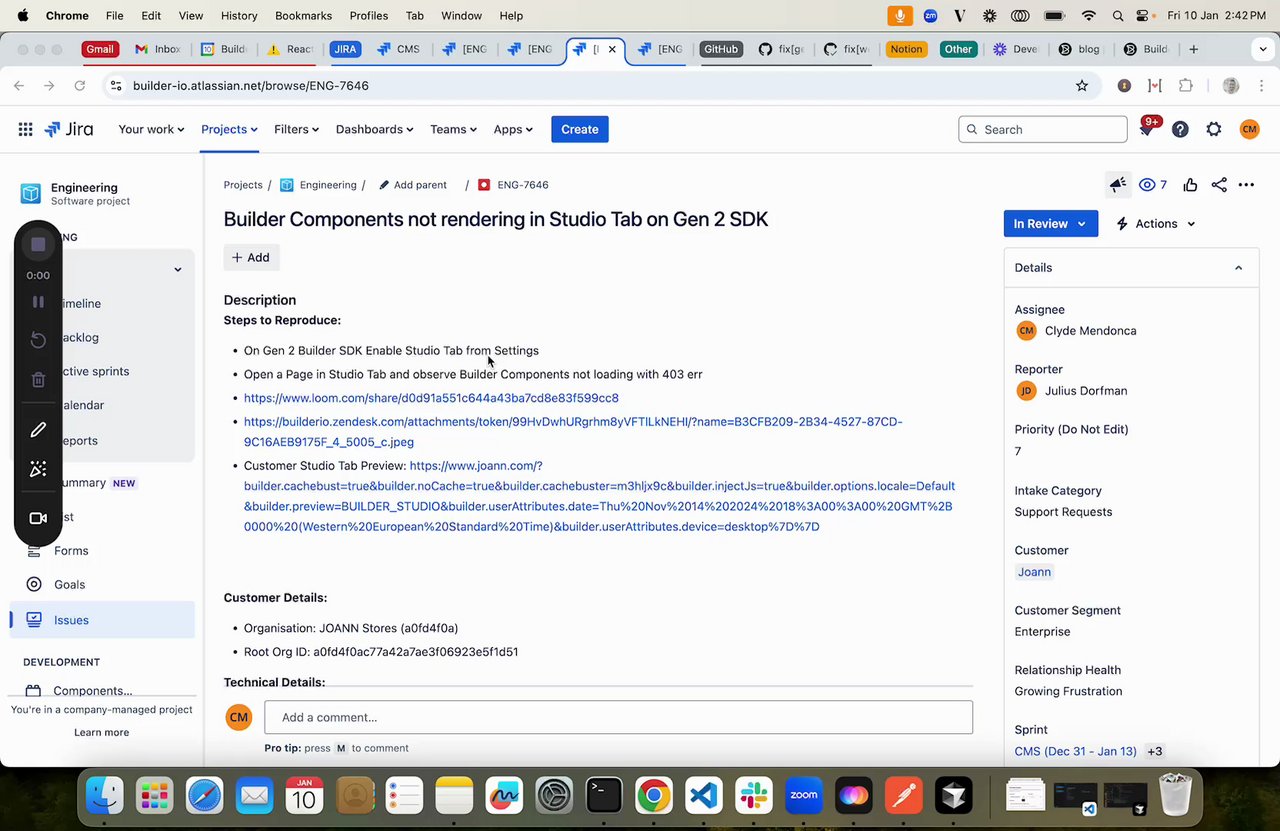Open the Filters dropdown menu
This screenshot has width=1280, height=831.
[x=296, y=129]
